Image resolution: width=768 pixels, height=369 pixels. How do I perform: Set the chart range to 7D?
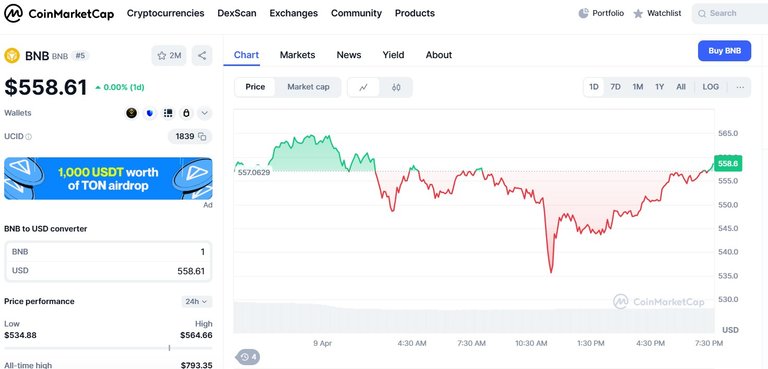[x=615, y=87]
